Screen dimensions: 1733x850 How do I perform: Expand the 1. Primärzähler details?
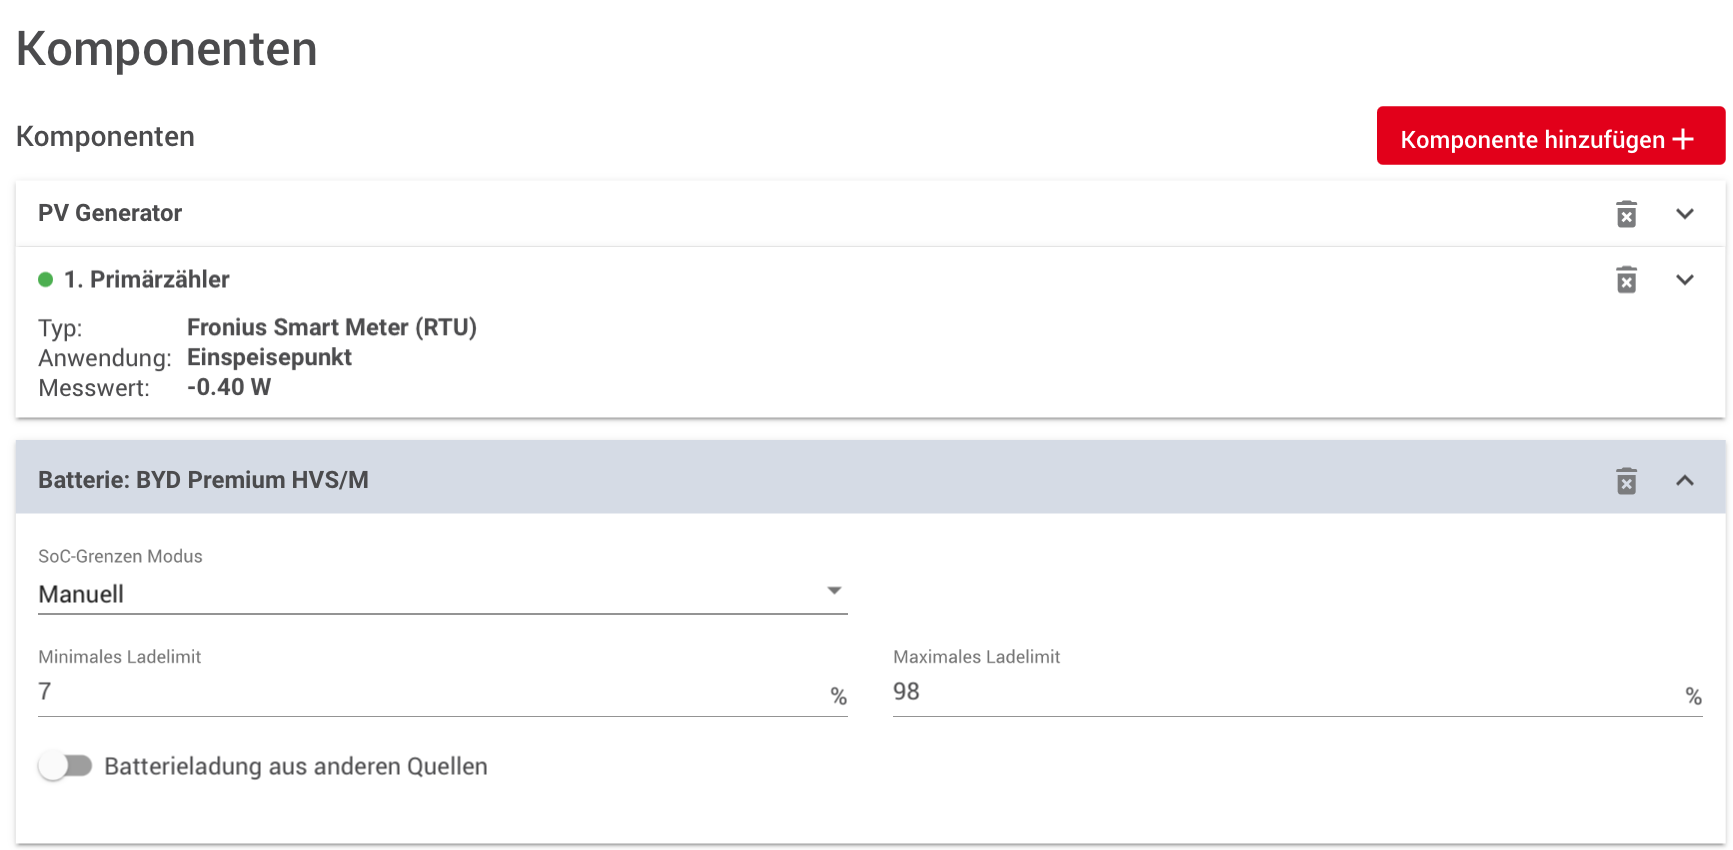(1685, 280)
